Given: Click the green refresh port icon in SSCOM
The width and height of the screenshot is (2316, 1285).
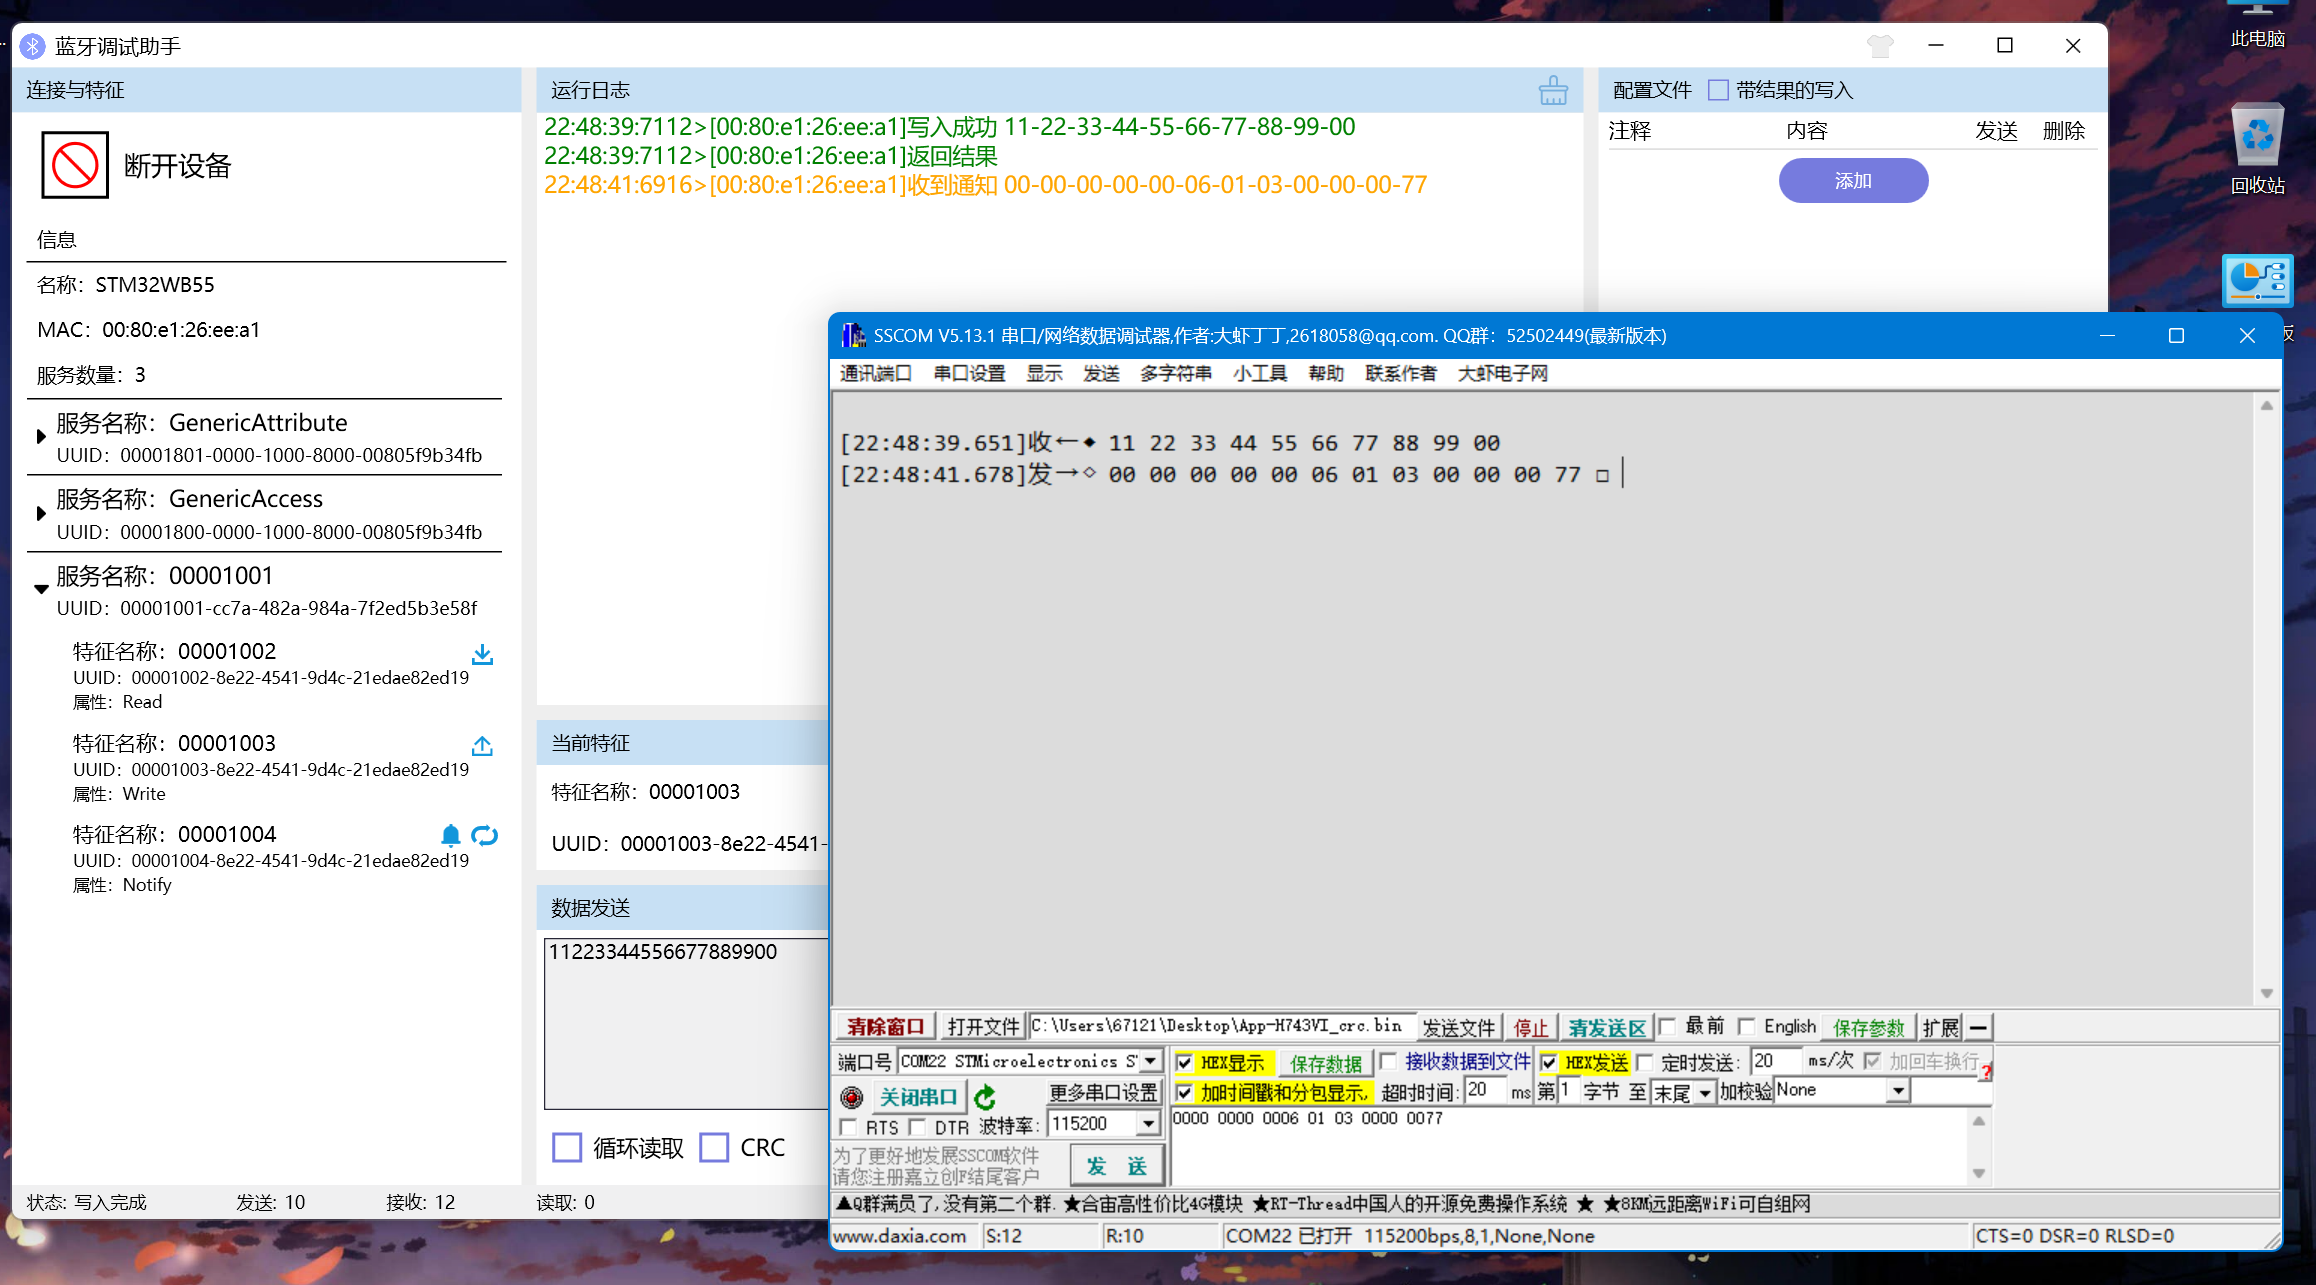Looking at the screenshot, I should [x=985, y=1098].
